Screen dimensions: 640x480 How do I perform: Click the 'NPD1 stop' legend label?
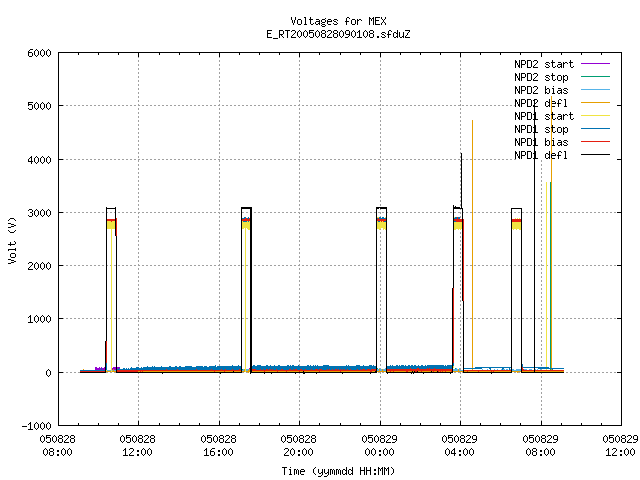[x=541, y=129]
